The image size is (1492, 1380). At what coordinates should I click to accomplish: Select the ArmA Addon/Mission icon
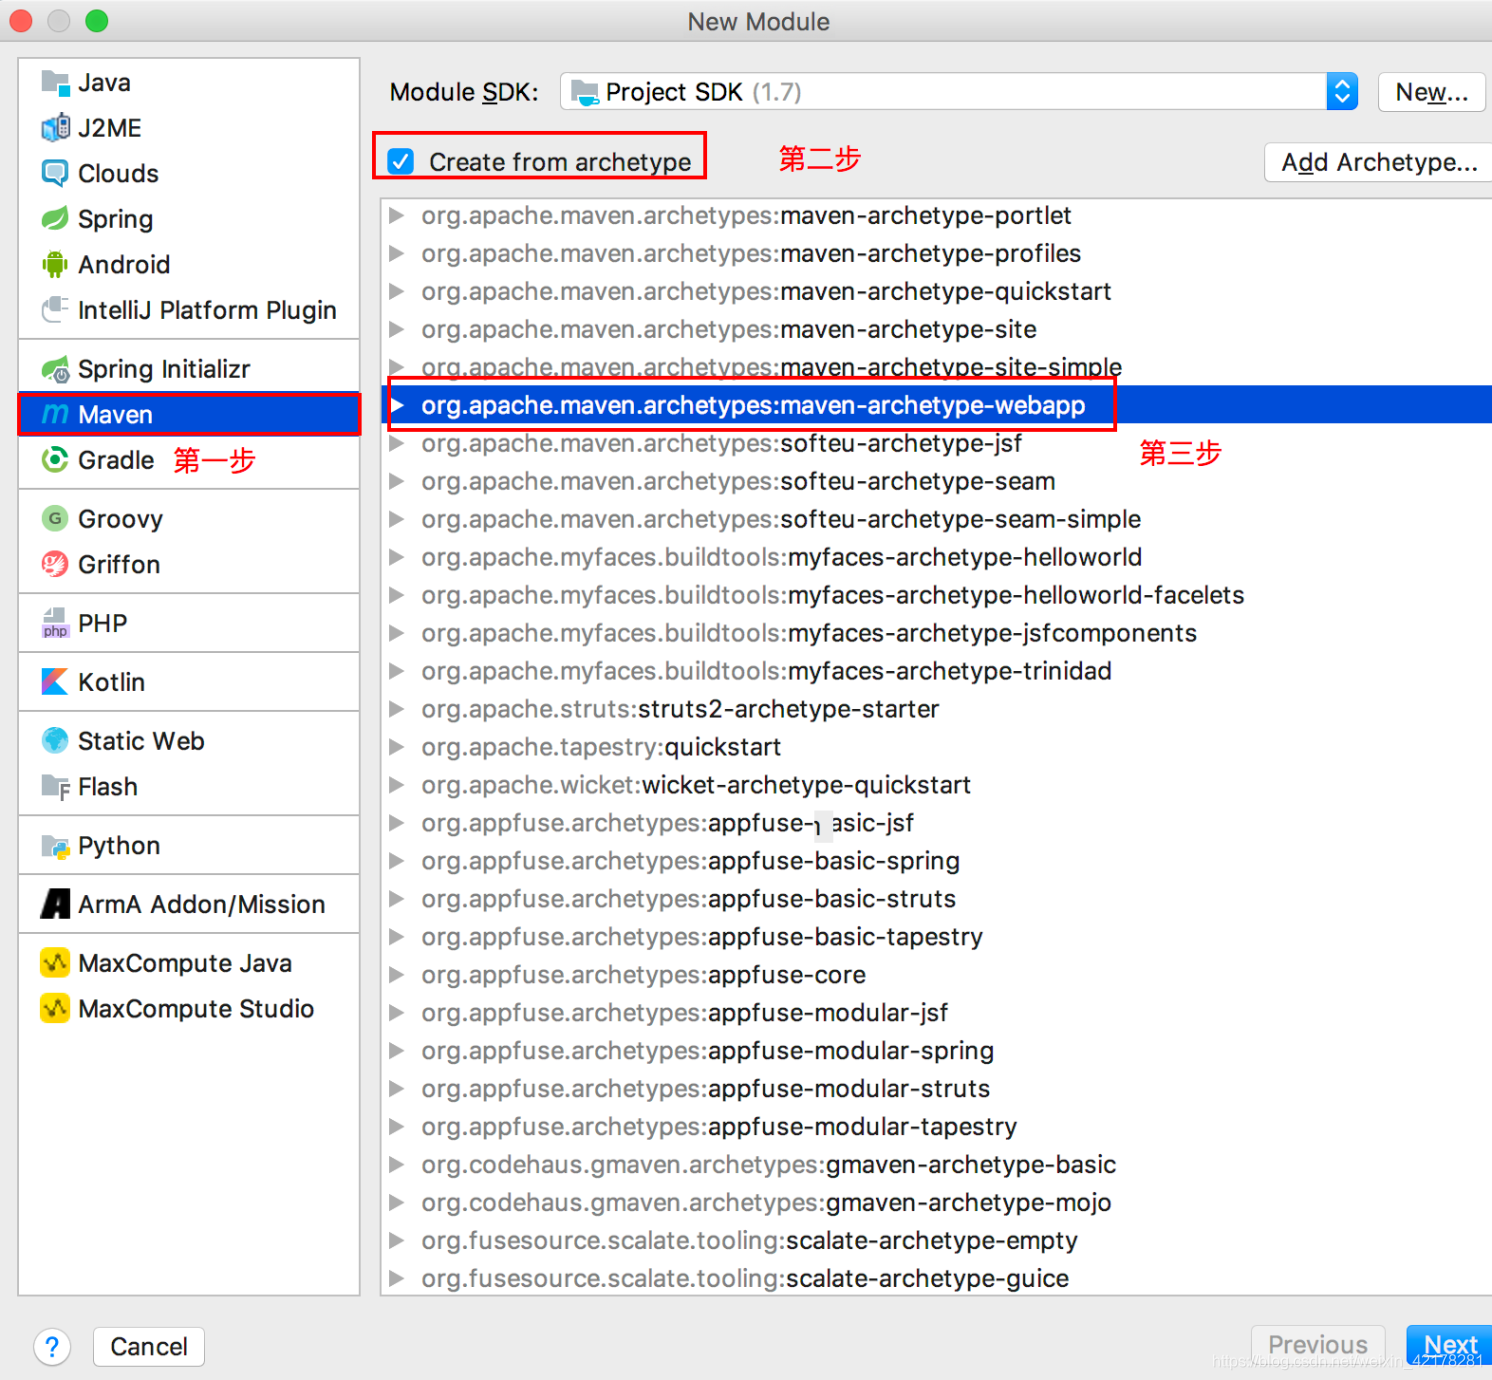(x=55, y=904)
